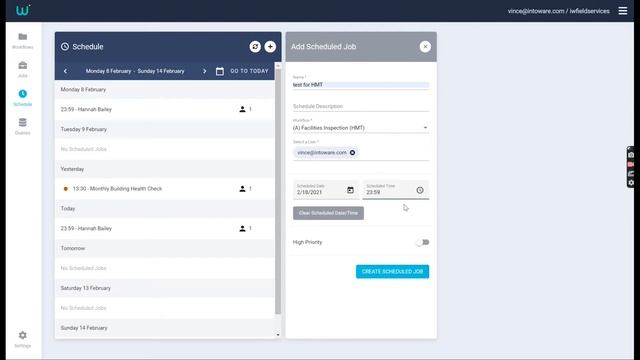The width and height of the screenshot is (640, 360).
Task: Toggle the High Priority switch
Action: (x=423, y=242)
